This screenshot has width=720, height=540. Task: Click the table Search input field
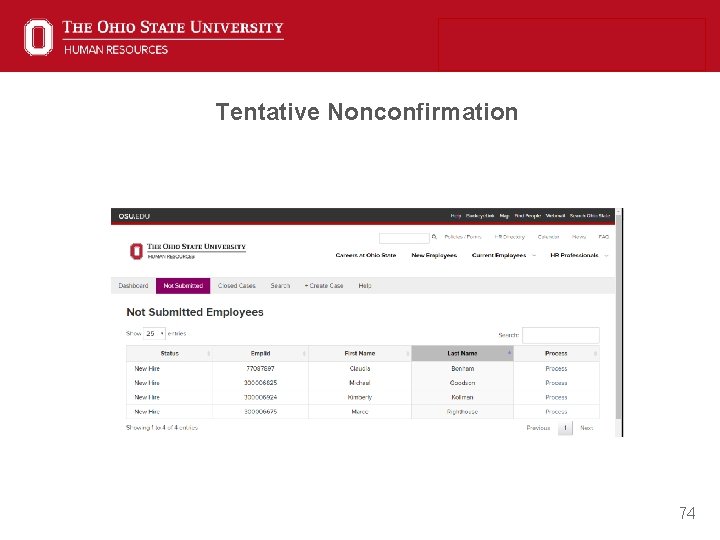point(561,335)
